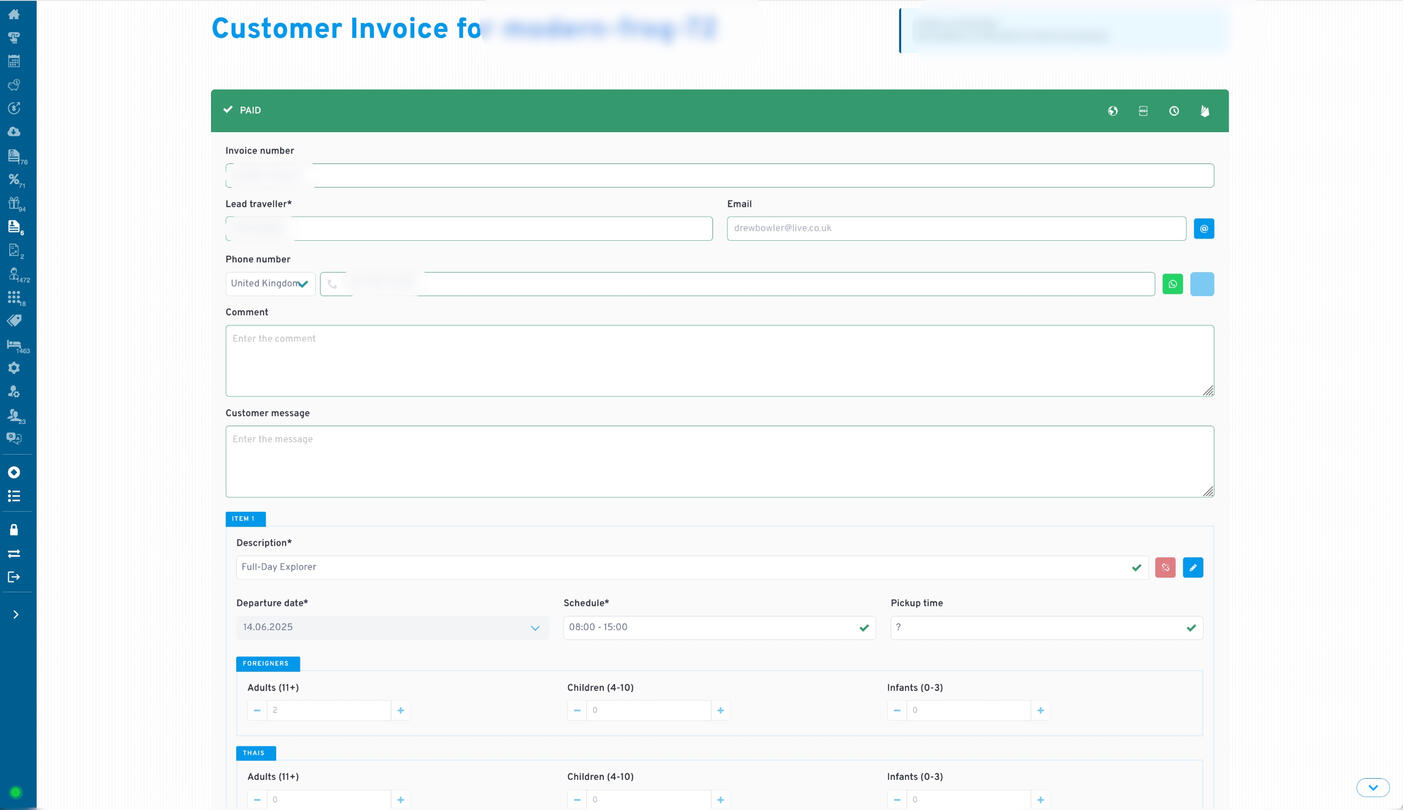Viewport: 1403px width, 810px height.
Task: Select the discounts percent icon in sidebar
Action: (14, 179)
